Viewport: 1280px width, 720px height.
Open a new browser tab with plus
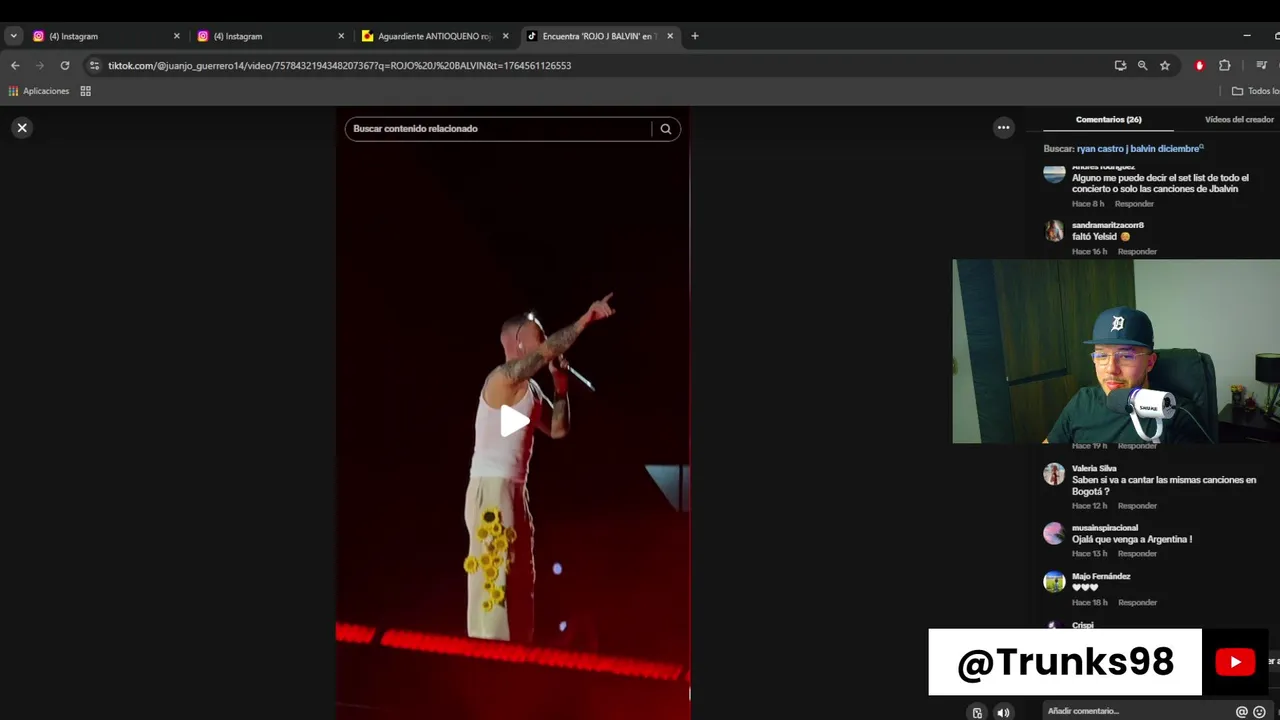[x=695, y=36]
